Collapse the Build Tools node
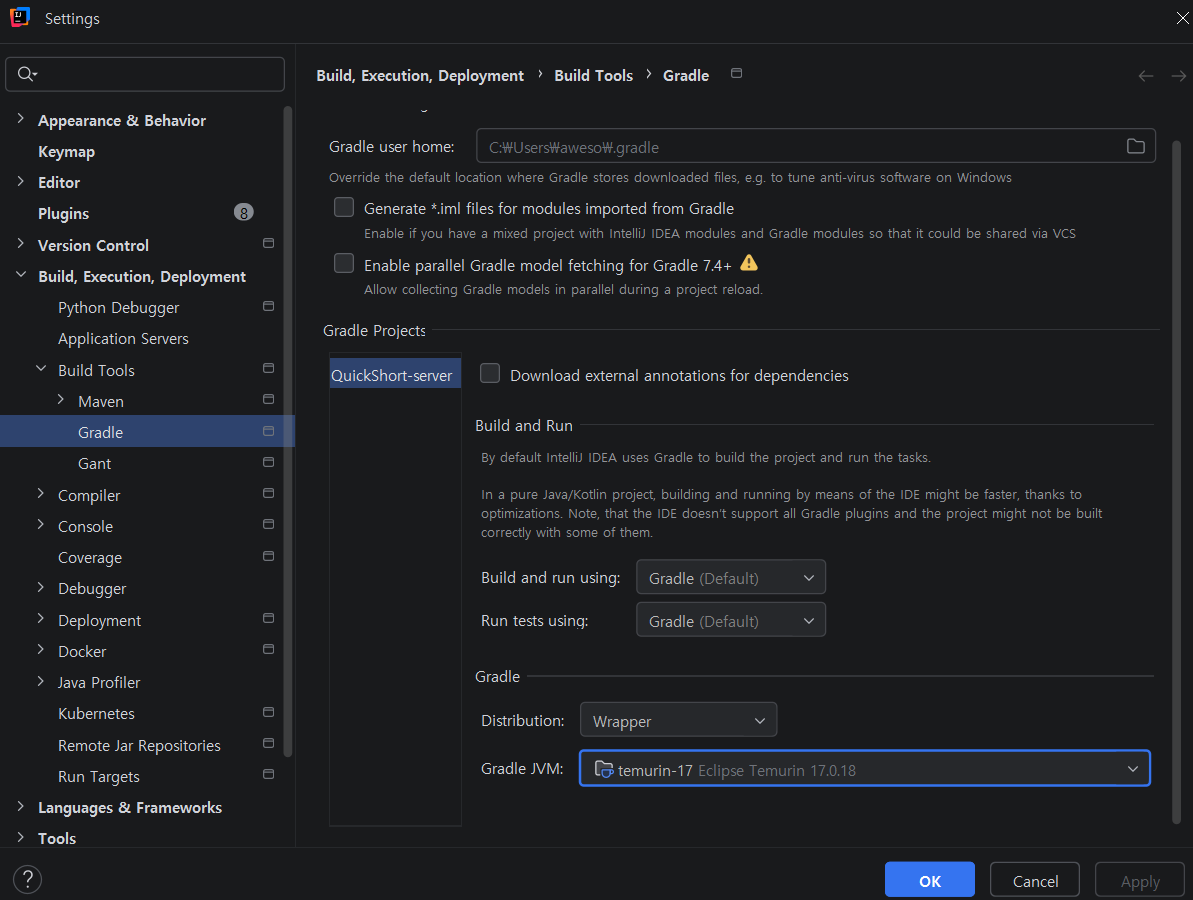The height and width of the screenshot is (900, 1193). [41, 368]
